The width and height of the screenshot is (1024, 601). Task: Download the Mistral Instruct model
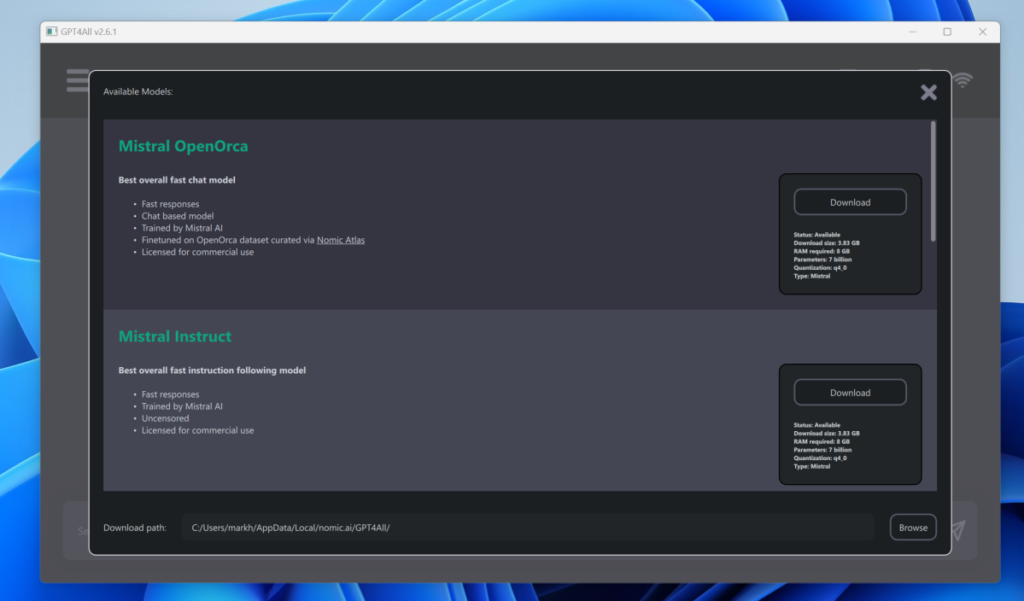point(850,393)
